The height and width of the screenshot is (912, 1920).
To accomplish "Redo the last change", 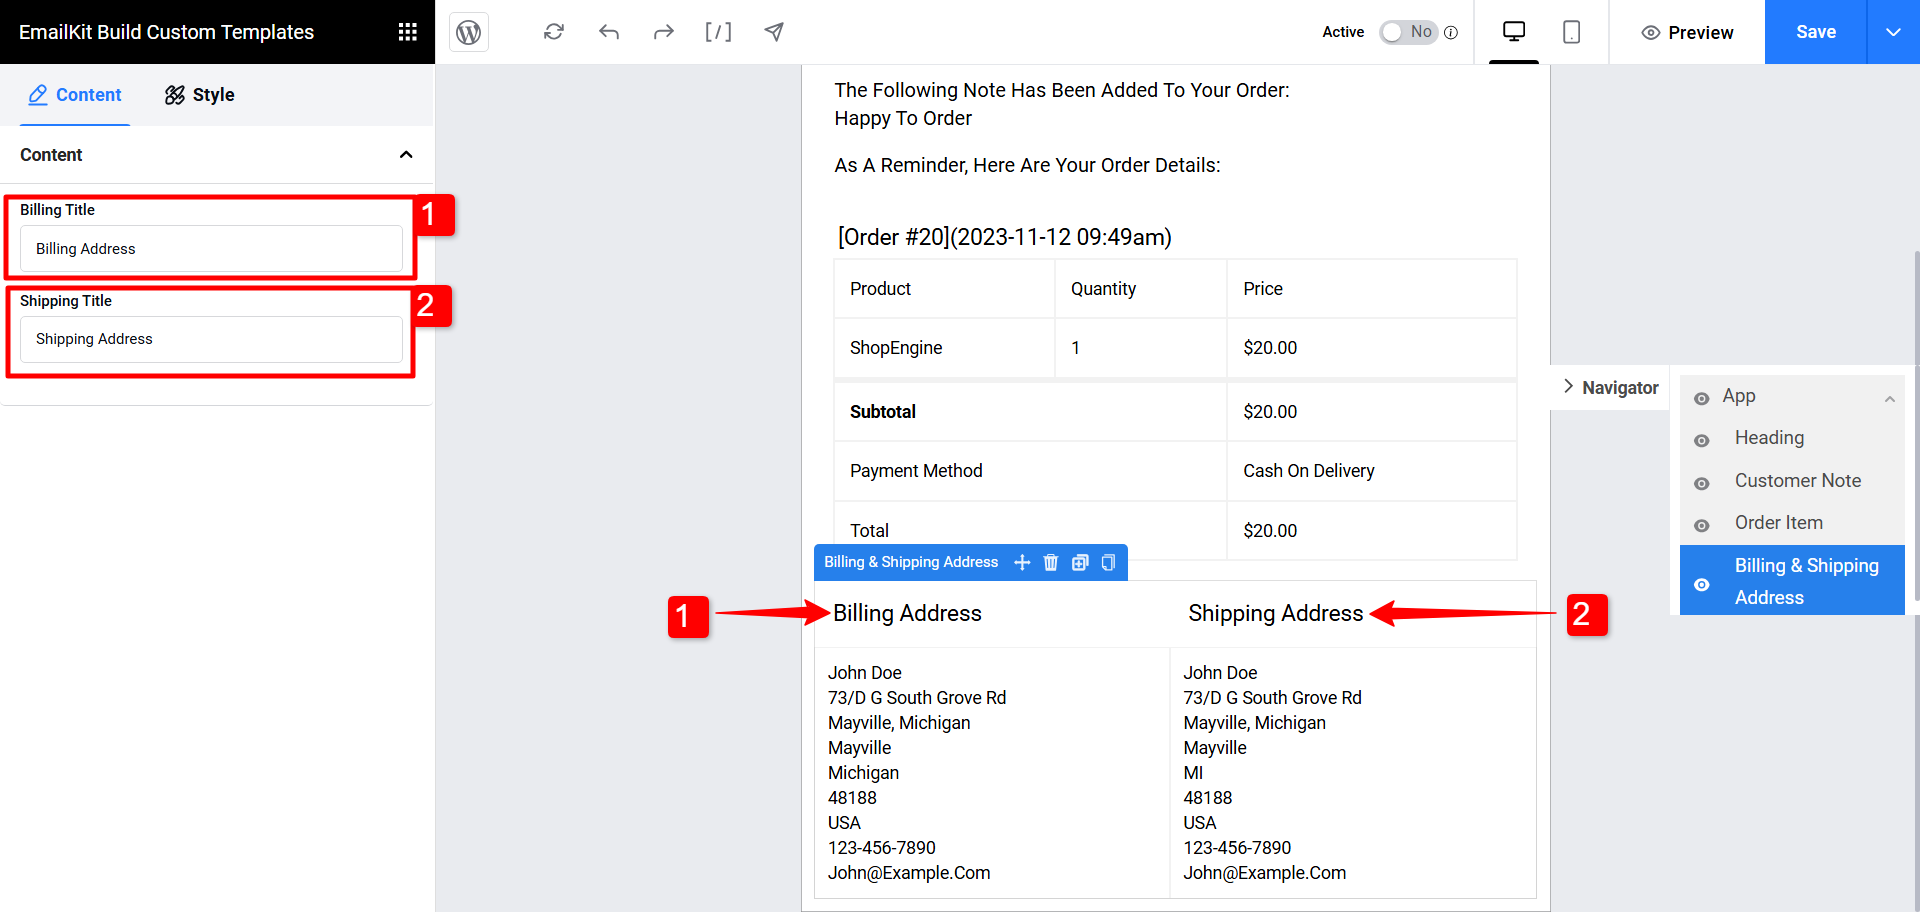I will [x=663, y=32].
